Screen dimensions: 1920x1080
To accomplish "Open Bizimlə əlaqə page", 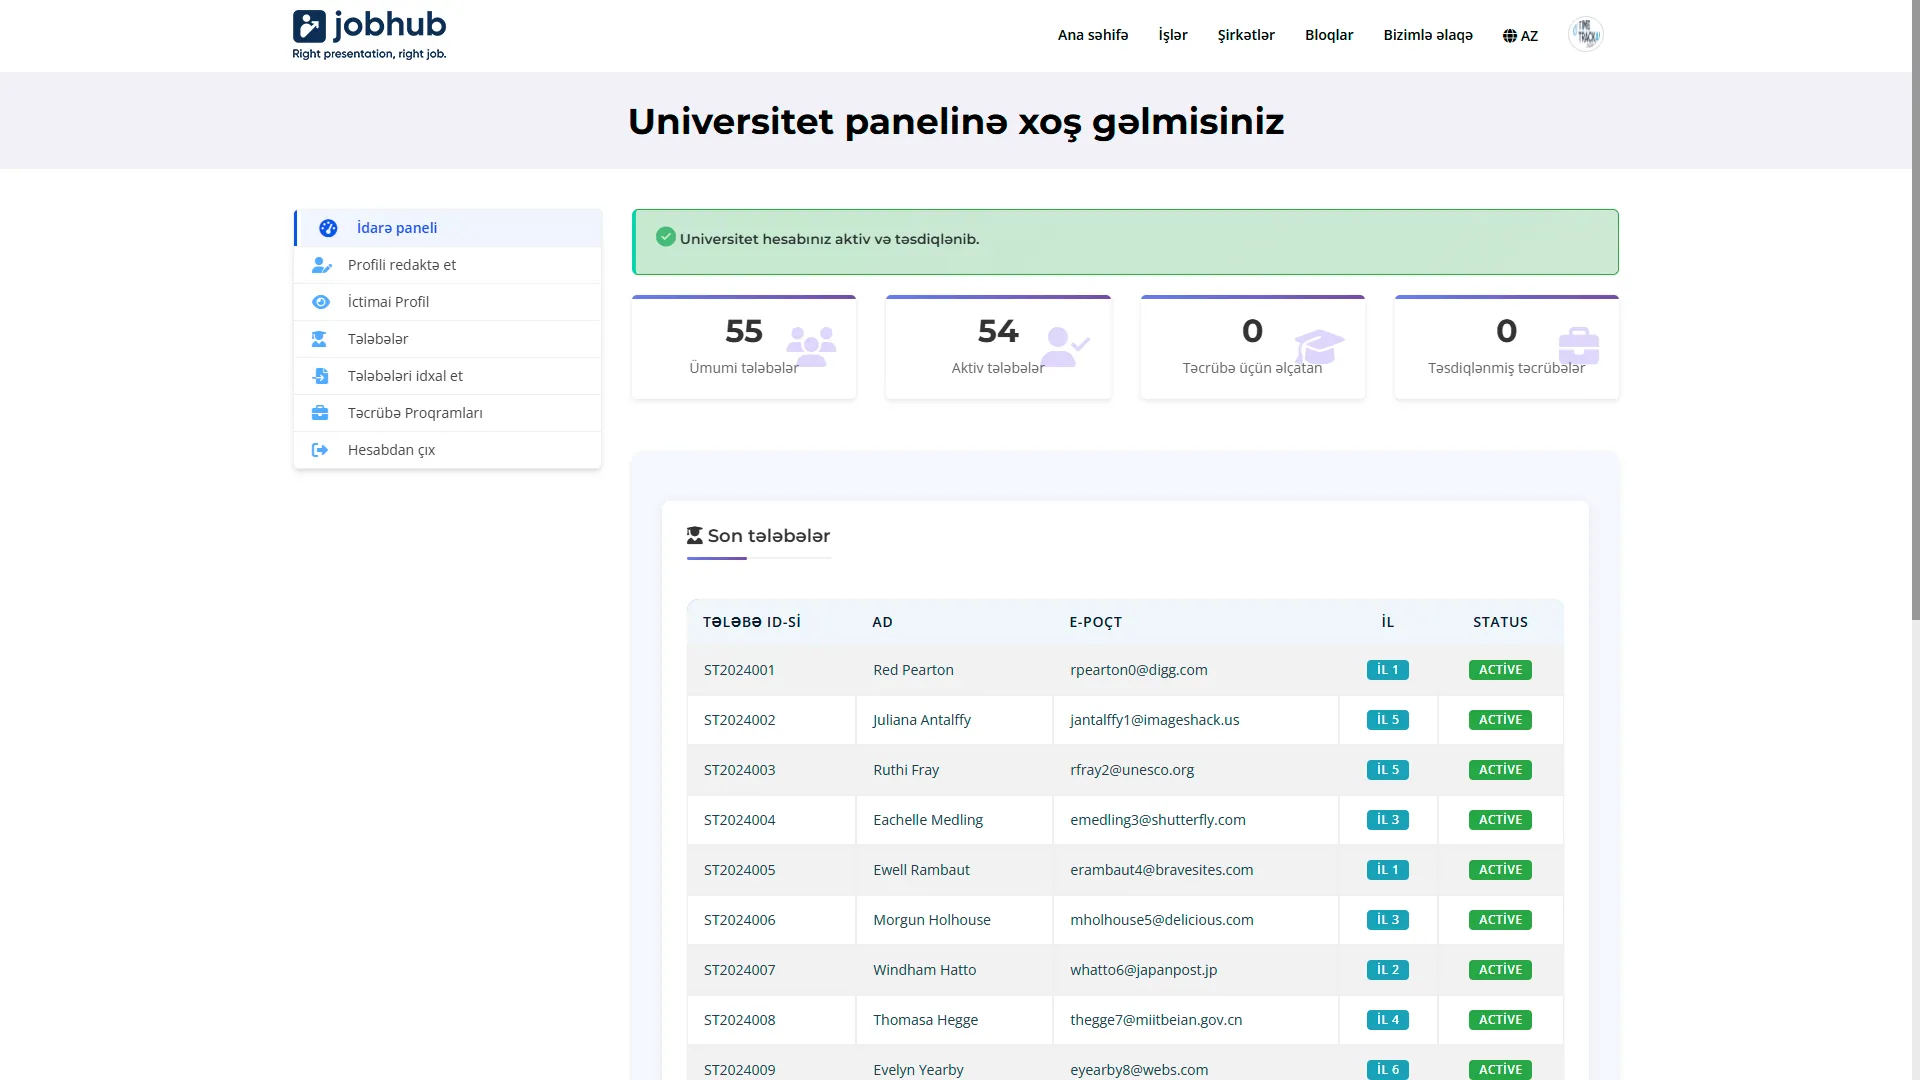I will [x=1428, y=35].
